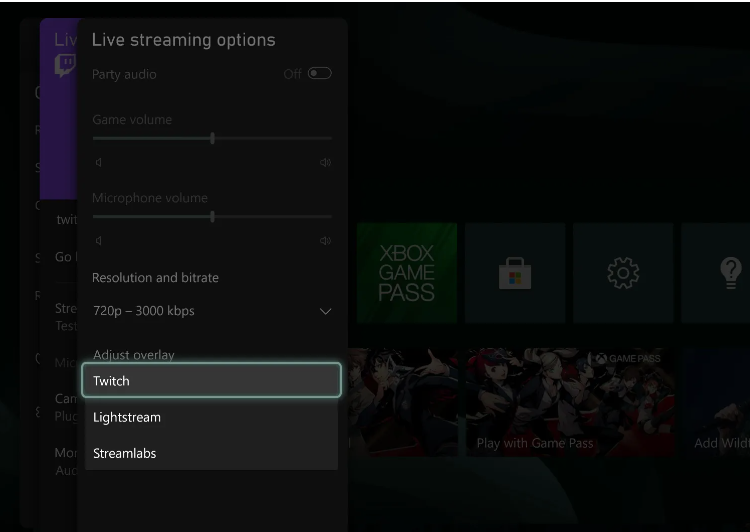Image resolution: width=750 pixels, height=532 pixels.
Task: Open the Settings gear tile
Action: [623, 273]
